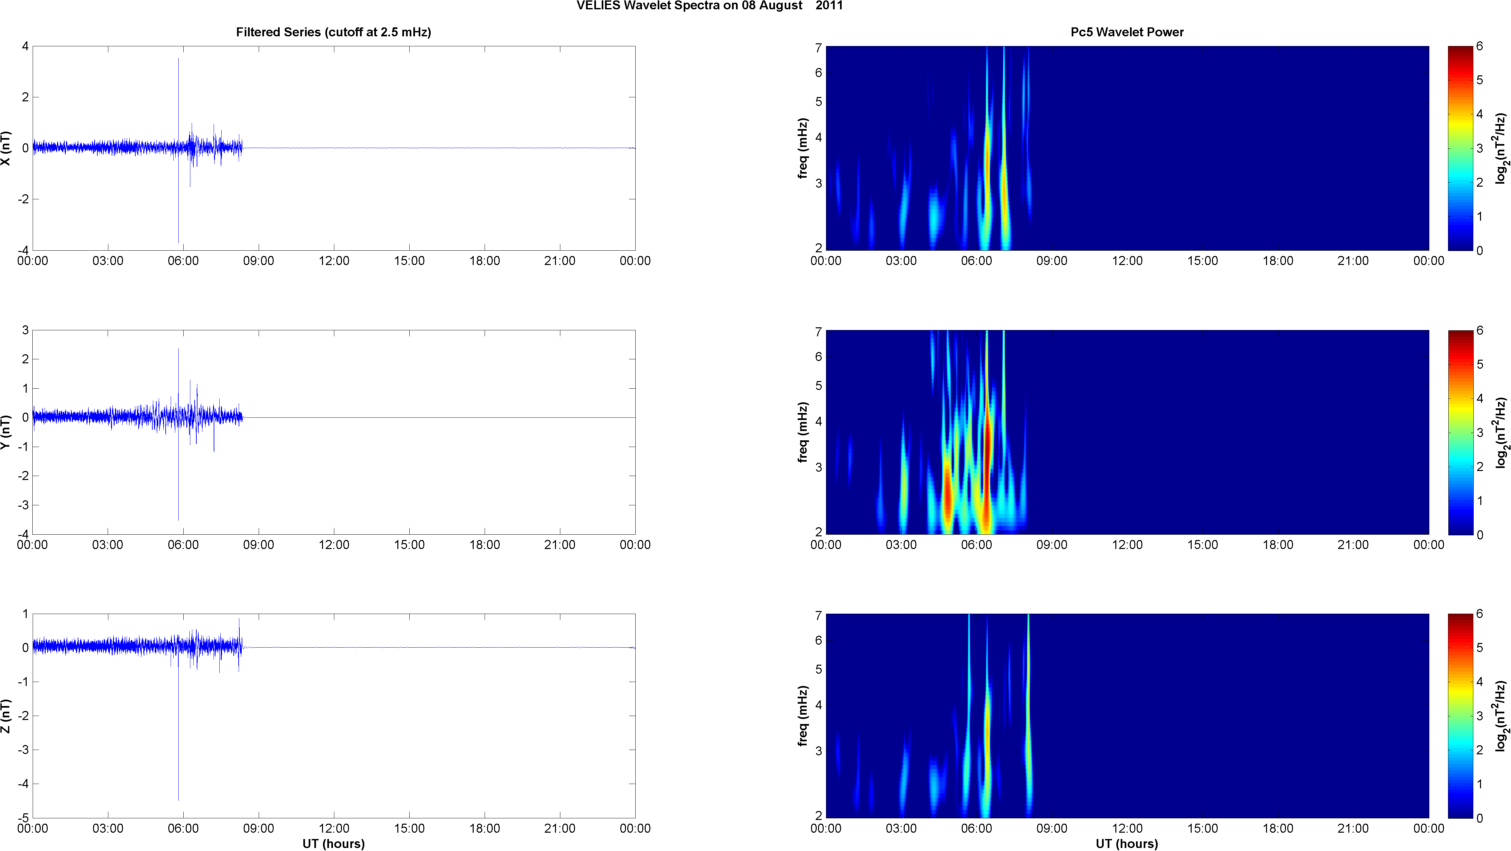This screenshot has height=851, width=1511.
Task: Click the log2(nT²/Hz) label beside the top colorbar
Action: click(1501, 148)
